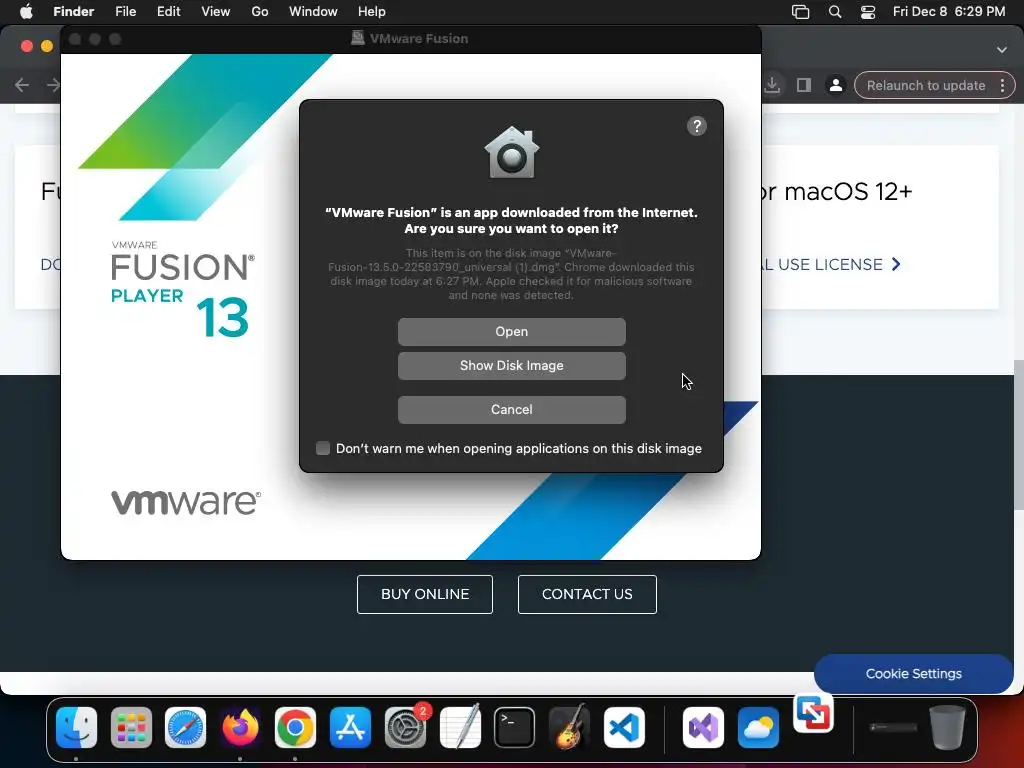The width and height of the screenshot is (1024, 768).
Task: Cancel the Gatekeeper warning dialog
Action: click(511, 409)
